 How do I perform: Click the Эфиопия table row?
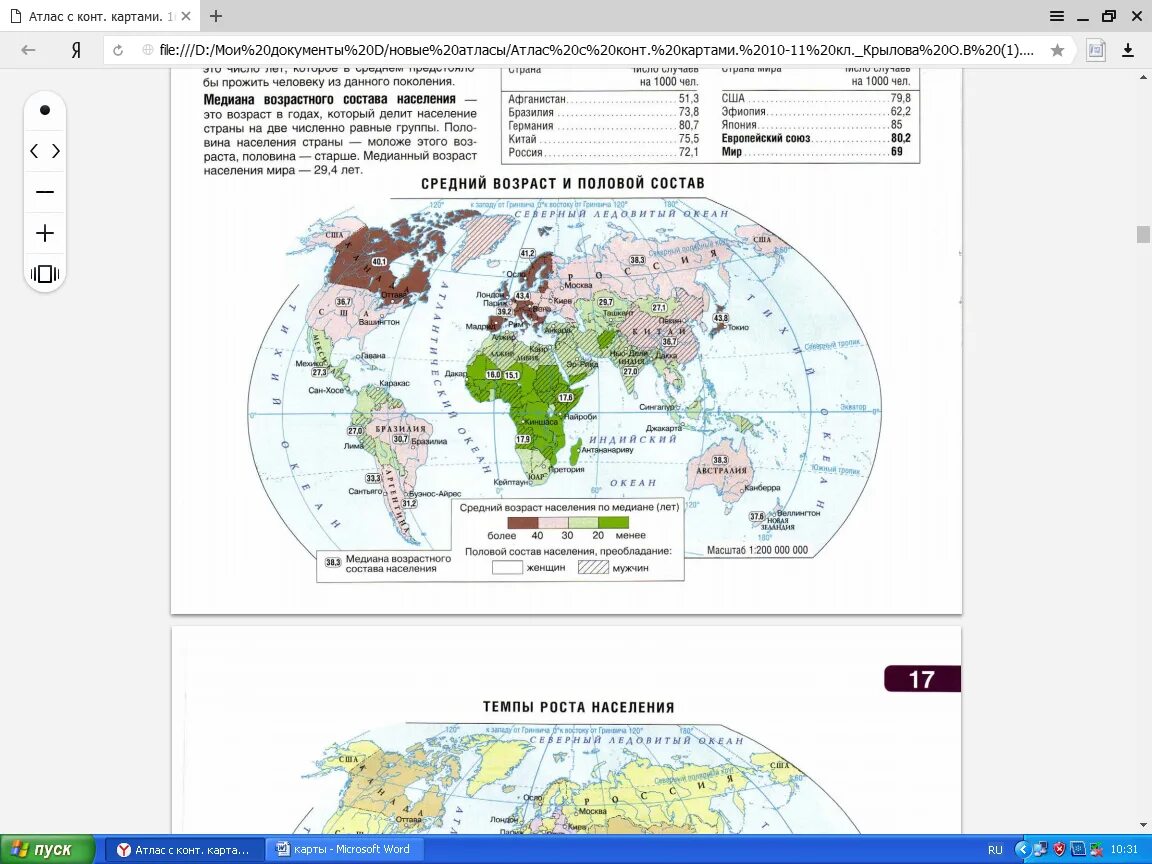click(x=816, y=112)
